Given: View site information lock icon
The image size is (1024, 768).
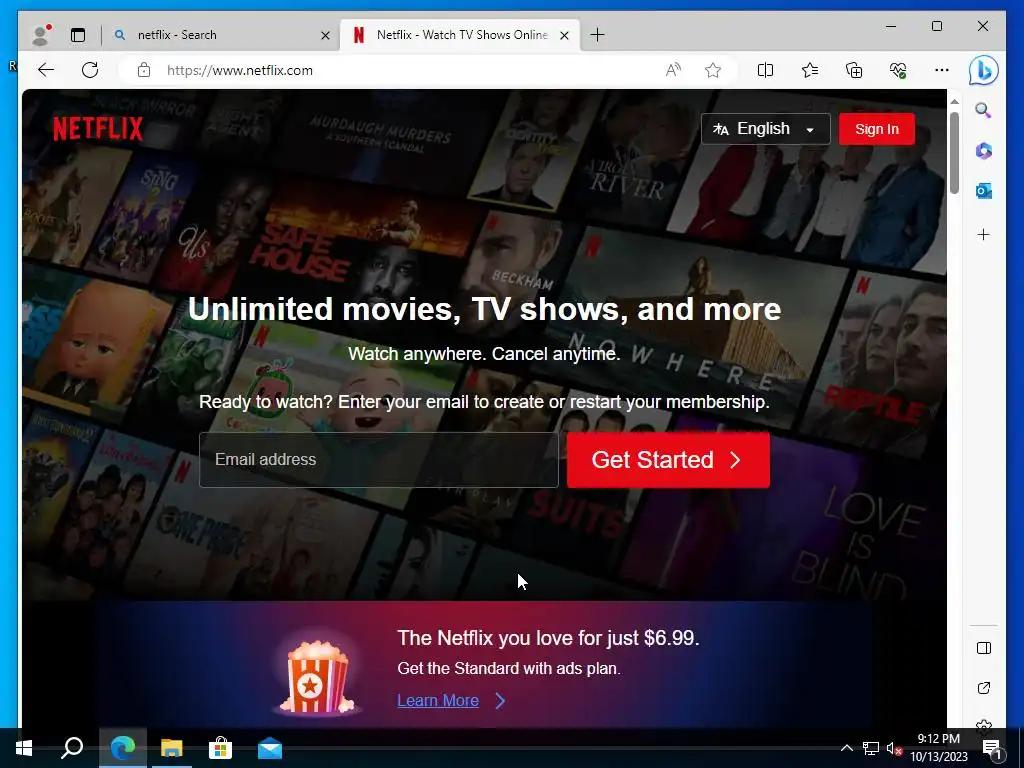Looking at the screenshot, I should [144, 71].
